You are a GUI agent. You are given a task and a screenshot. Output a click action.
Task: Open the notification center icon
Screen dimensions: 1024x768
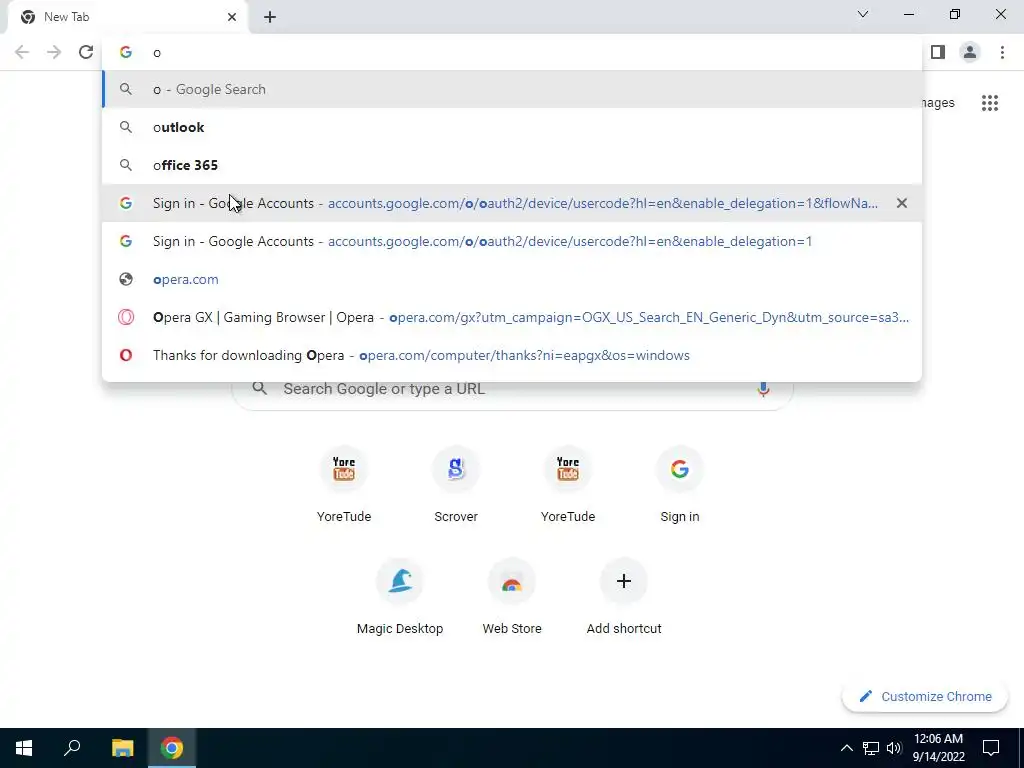[x=991, y=748]
